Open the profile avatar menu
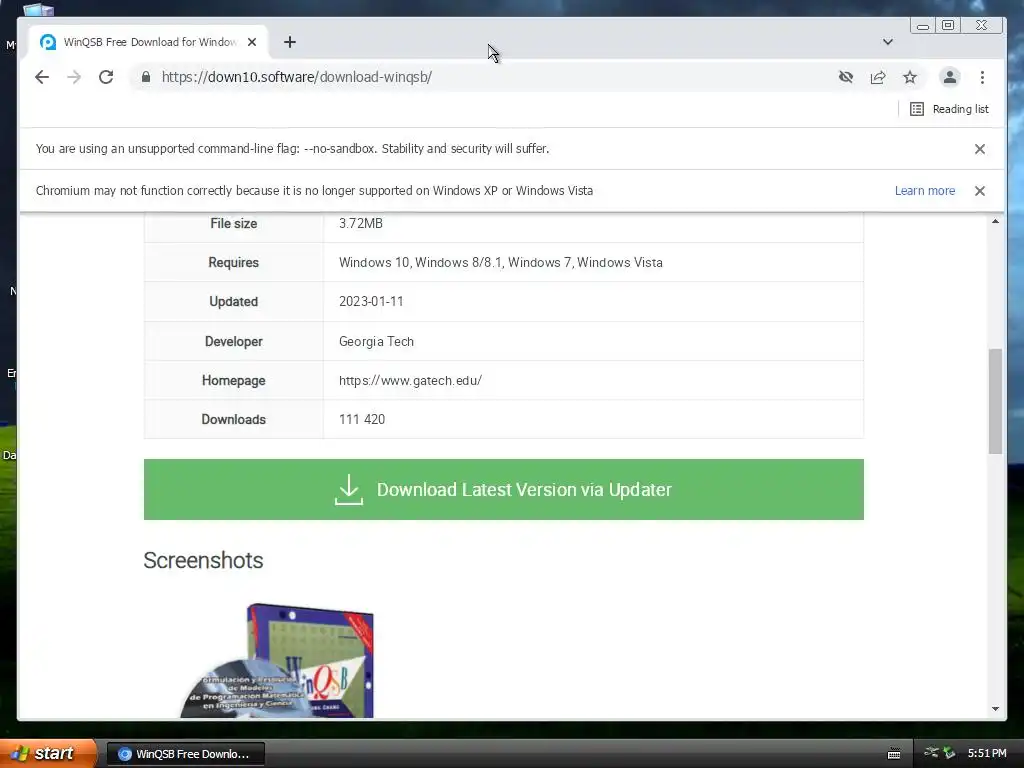The width and height of the screenshot is (1024, 768). click(x=950, y=77)
